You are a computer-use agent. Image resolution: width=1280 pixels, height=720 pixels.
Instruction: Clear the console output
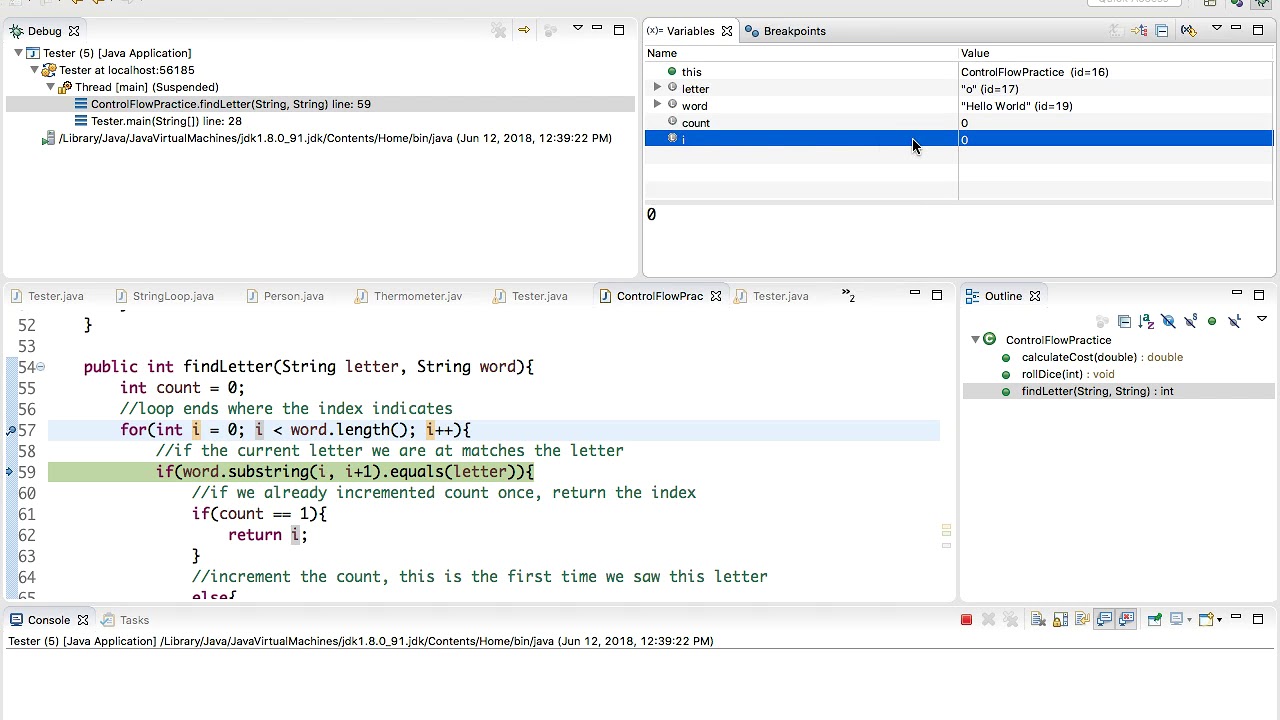tap(1038, 620)
